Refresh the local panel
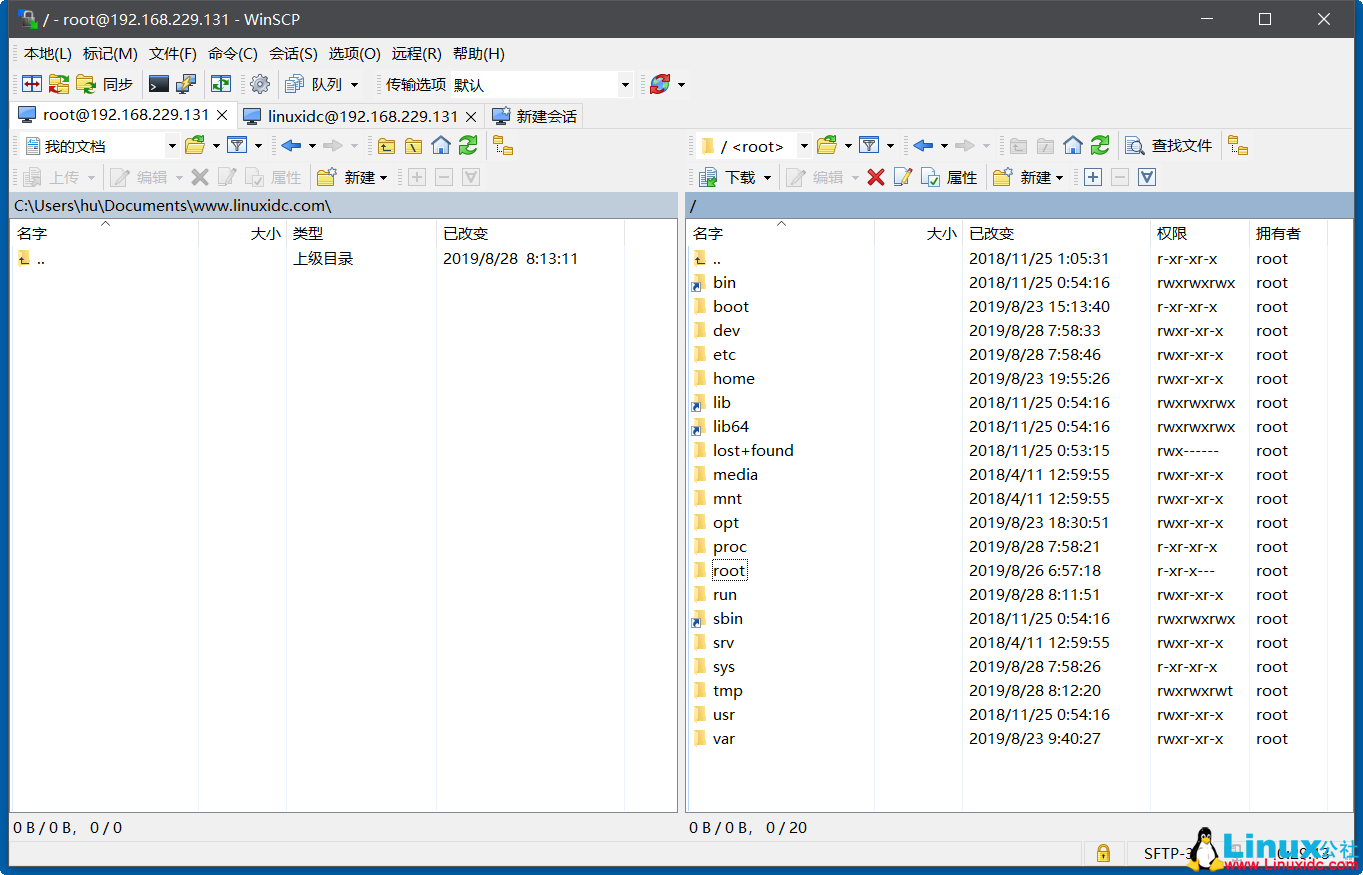This screenshot has height=875, width=1363. (x=468, y=145)
